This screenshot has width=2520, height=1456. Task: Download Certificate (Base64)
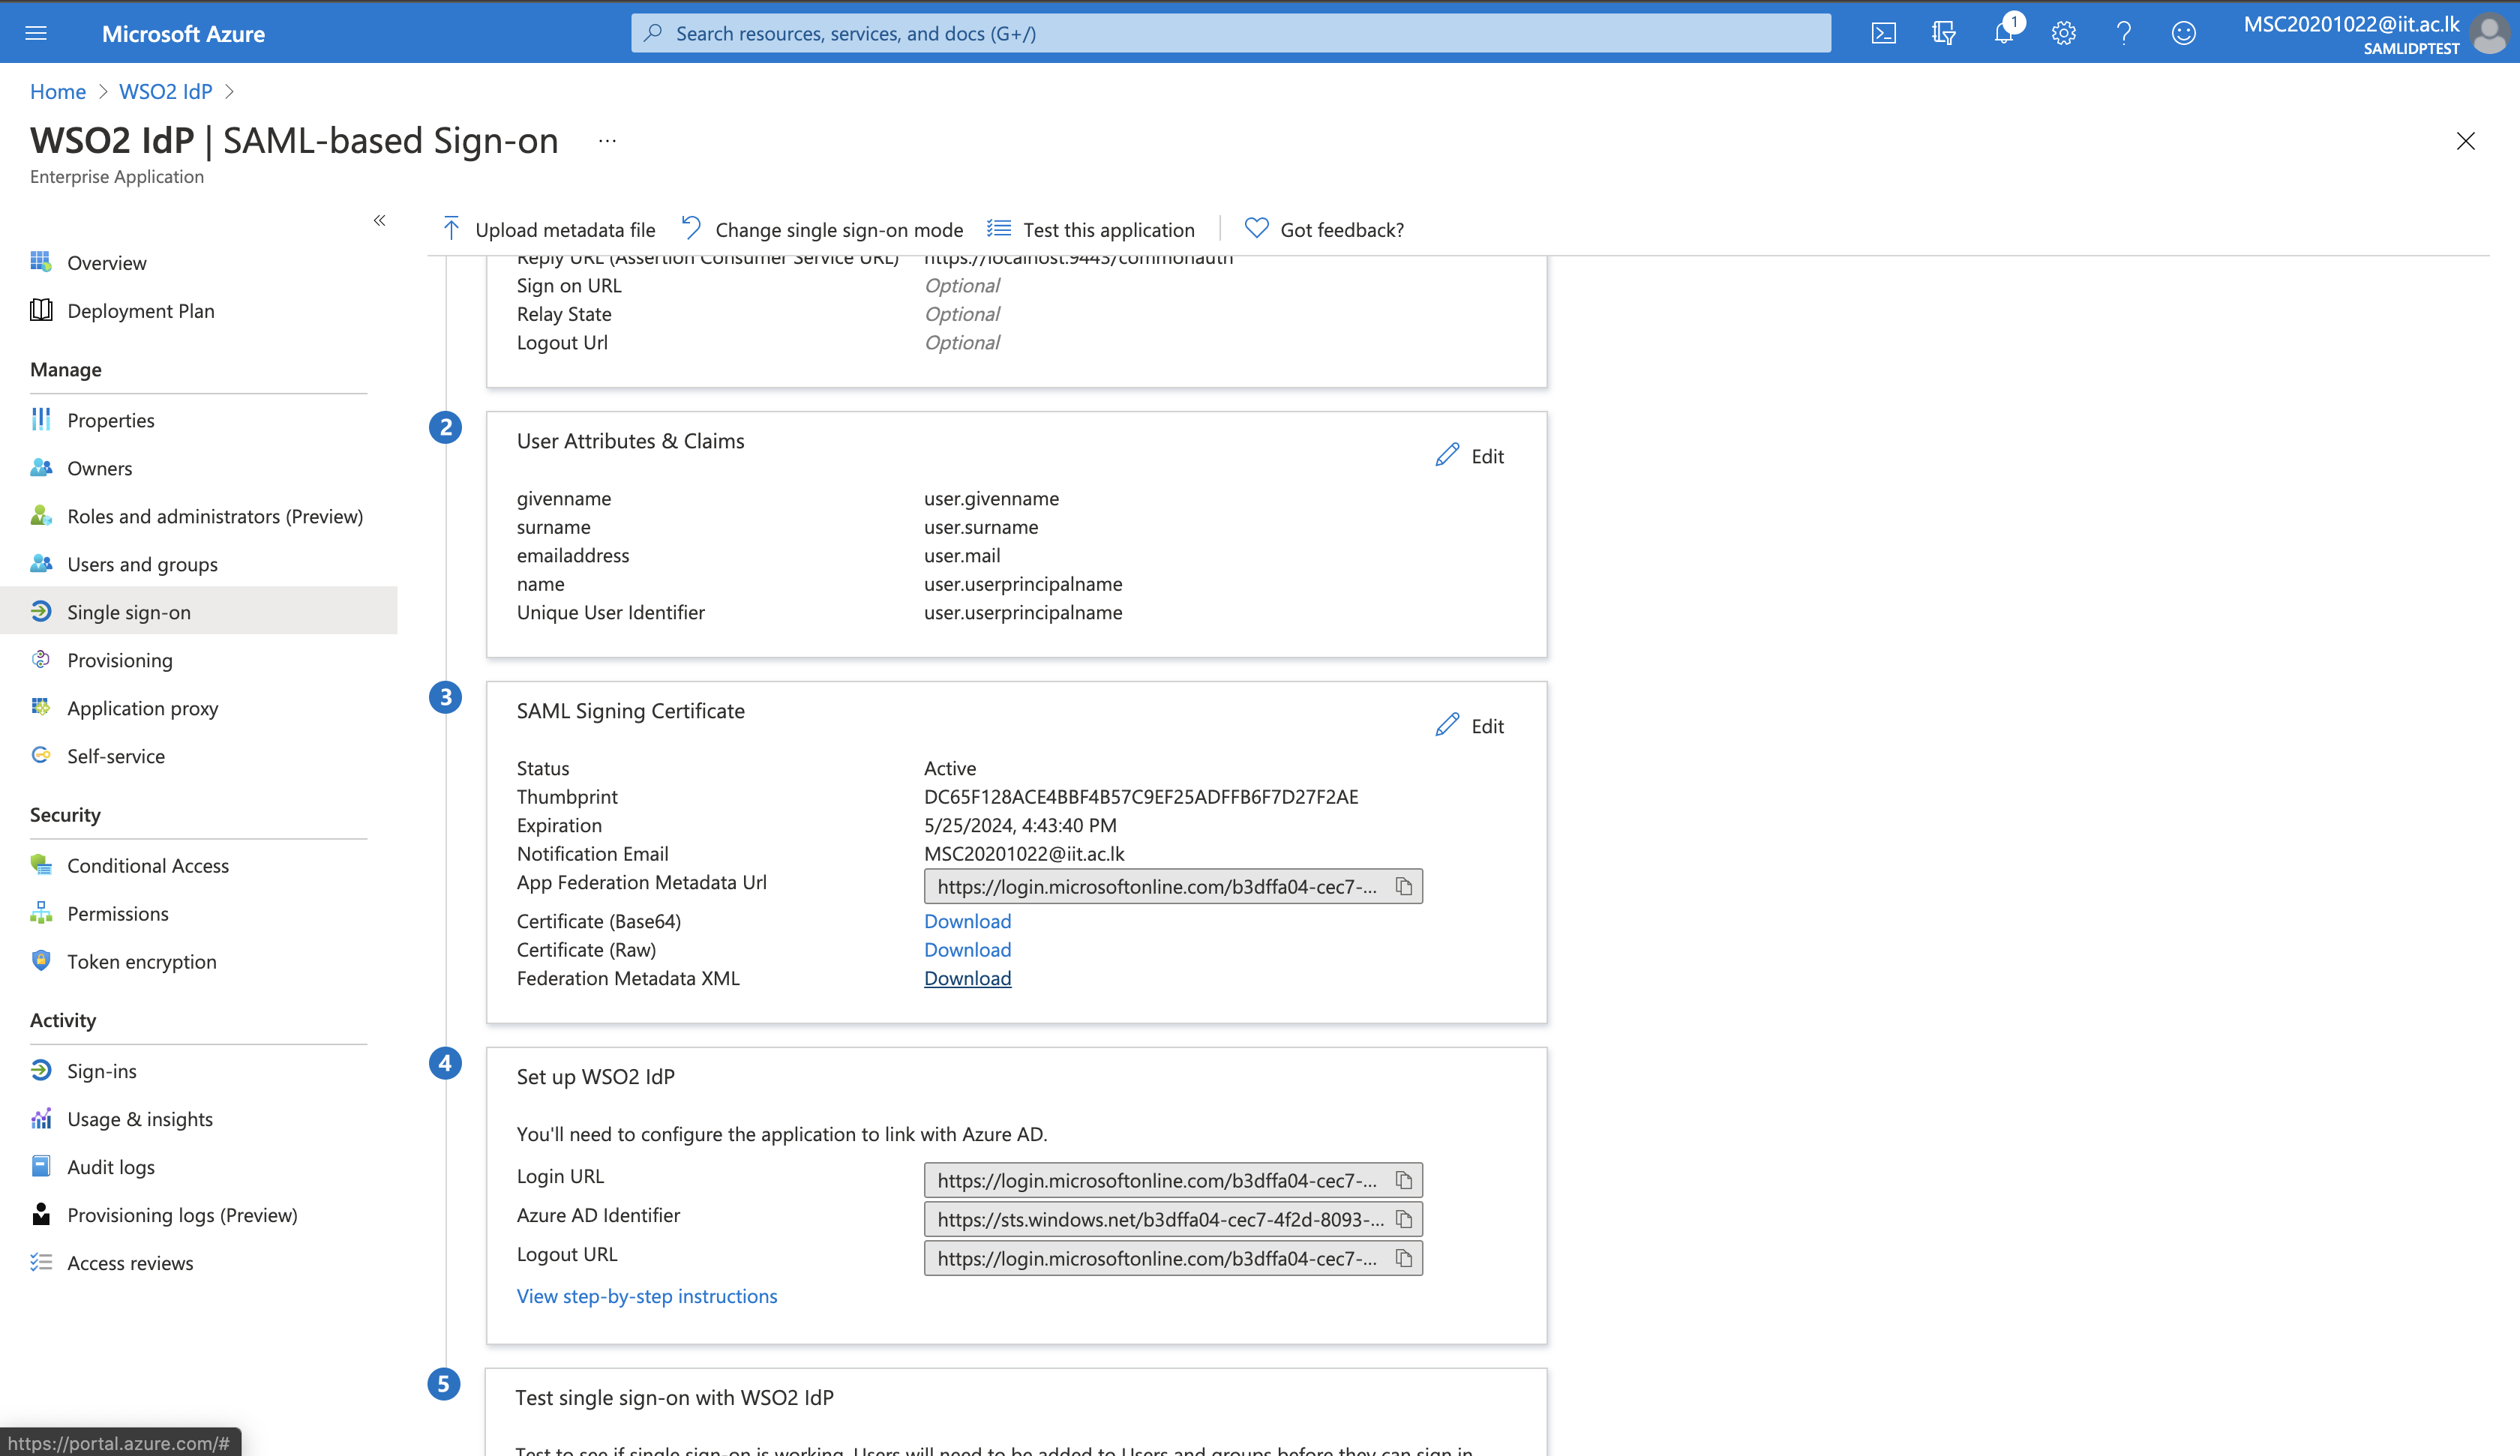967,921
